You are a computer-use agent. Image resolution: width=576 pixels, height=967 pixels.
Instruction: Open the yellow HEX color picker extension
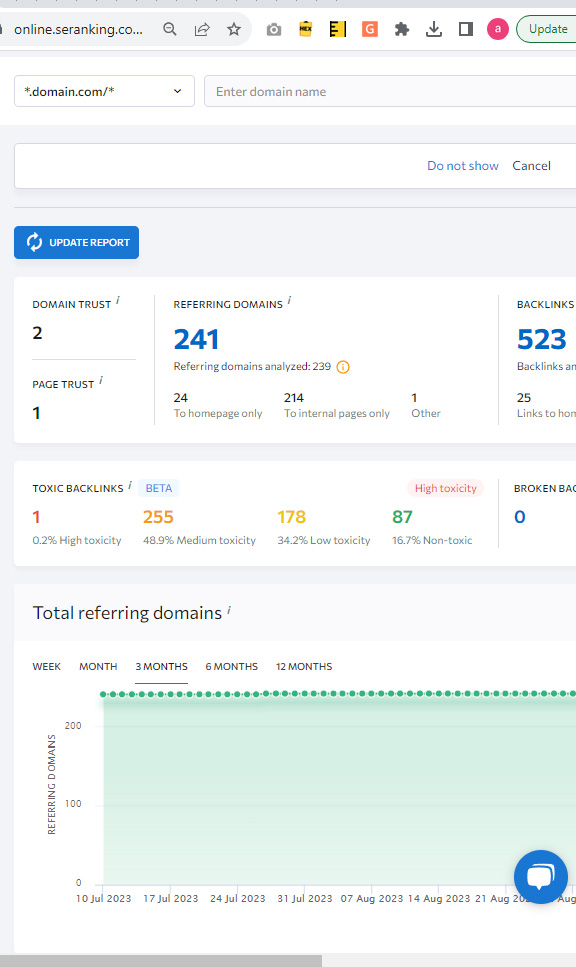coord(305,29)
